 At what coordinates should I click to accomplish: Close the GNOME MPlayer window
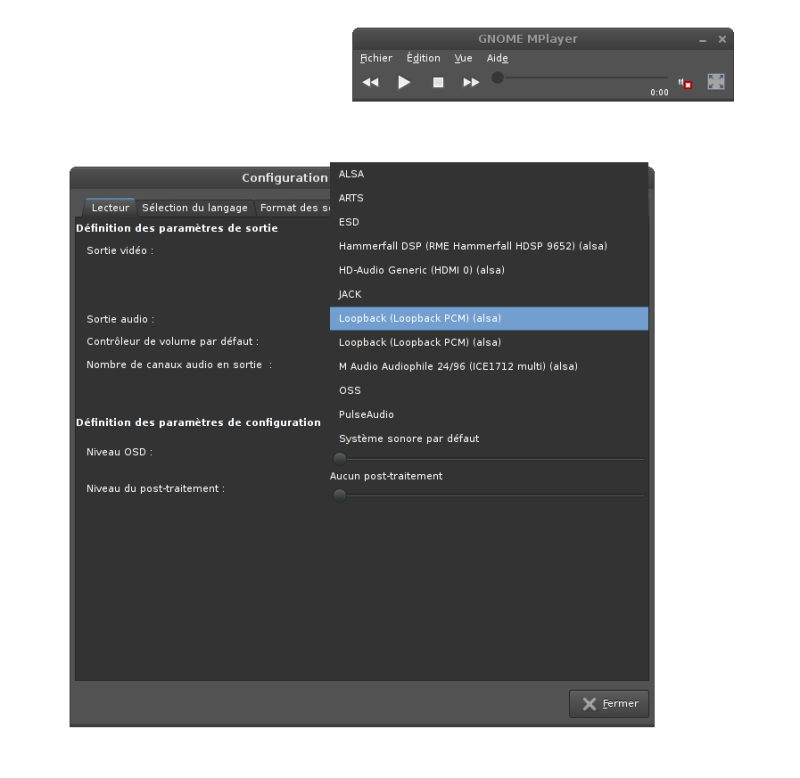click(x=722, y=39)
